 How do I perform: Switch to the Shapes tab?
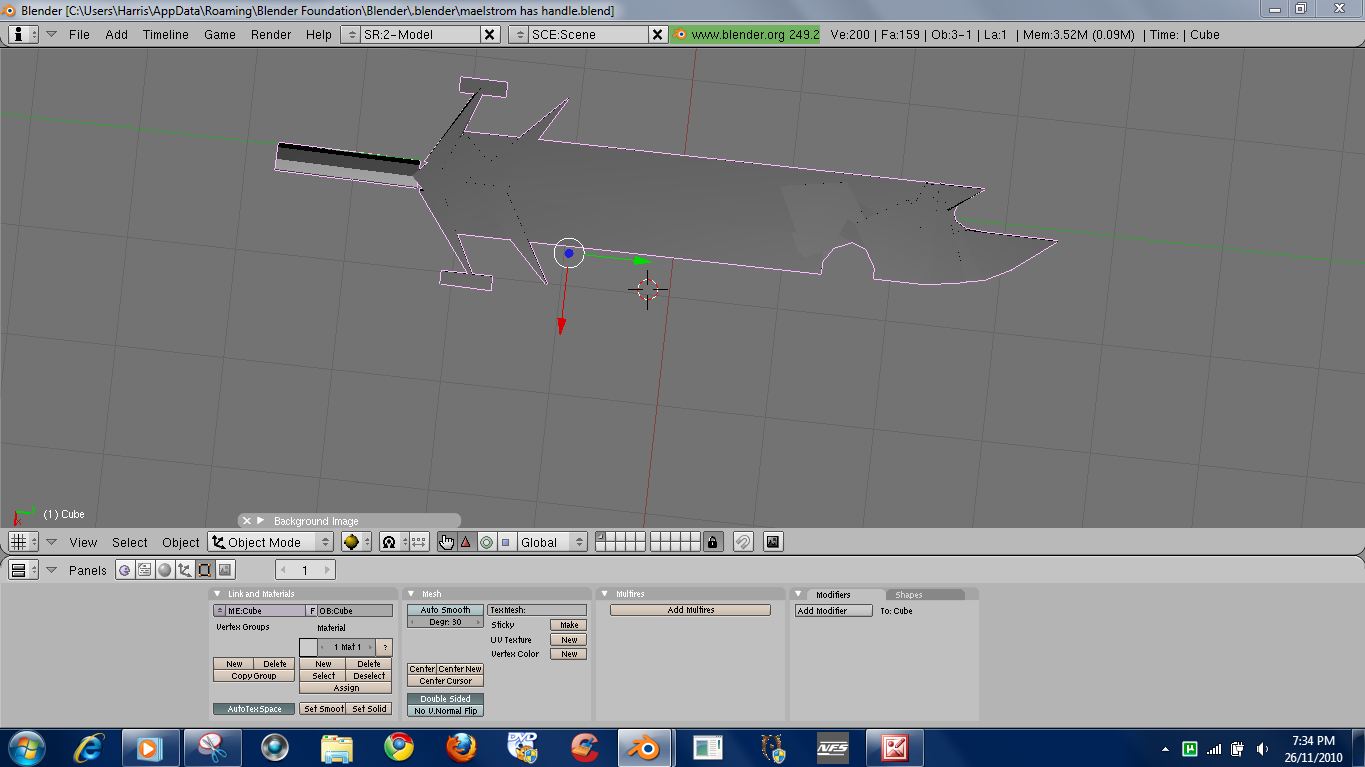tap(908, 595)
